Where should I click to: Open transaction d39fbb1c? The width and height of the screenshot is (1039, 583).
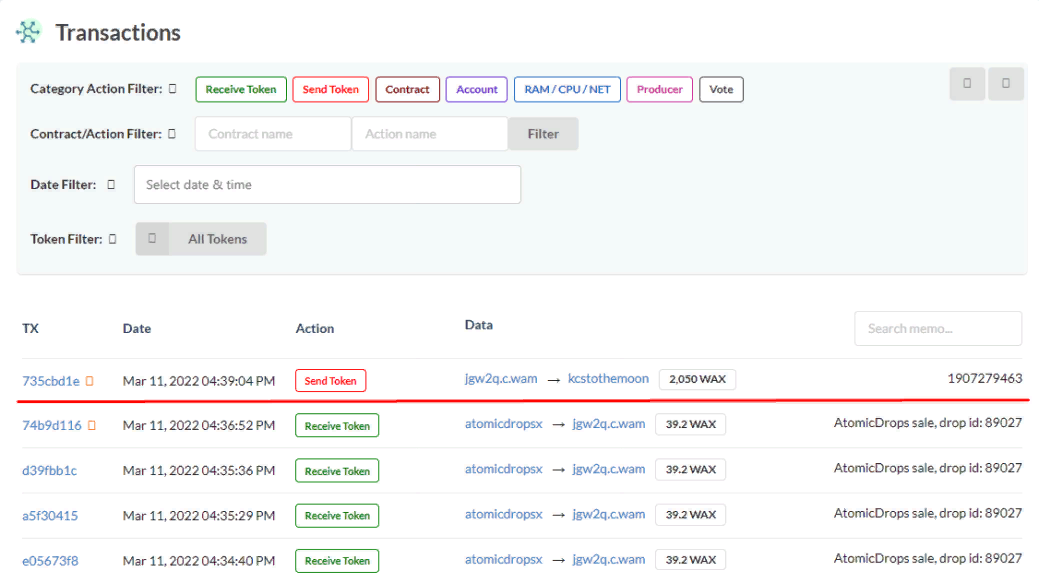[x=50, y=470]
